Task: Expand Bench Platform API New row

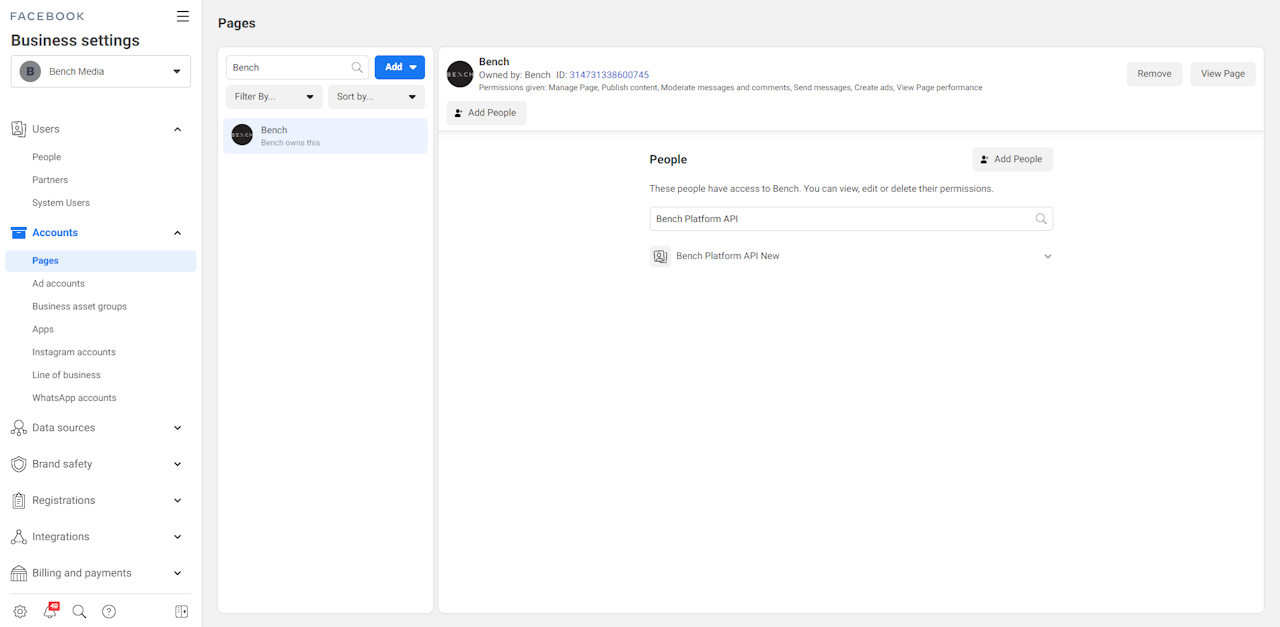Action: tap(1047, 256)
